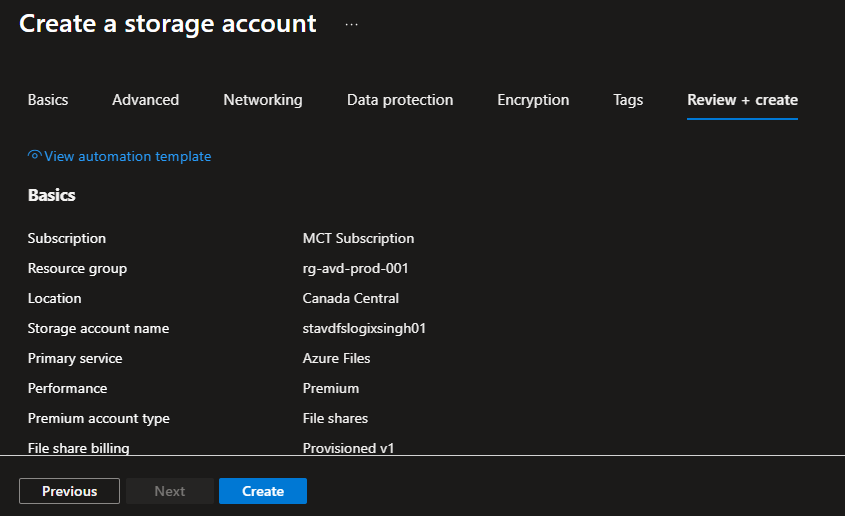Viewport: 845px width, 516px height.
Task: Click the Canada Central location value
Action: 350,298
